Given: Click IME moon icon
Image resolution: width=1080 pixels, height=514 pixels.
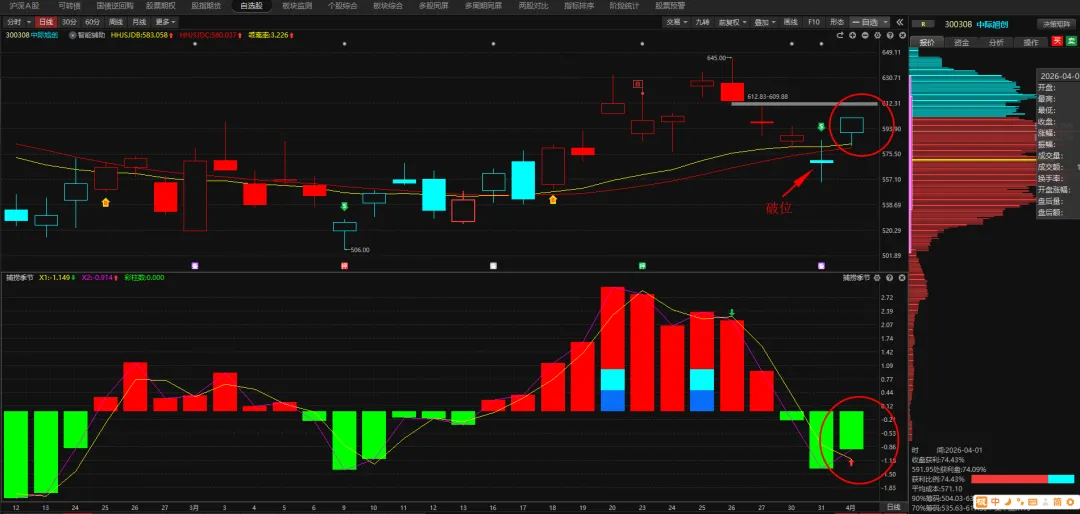Looking at the screenshot, I should pos(1008,501).
